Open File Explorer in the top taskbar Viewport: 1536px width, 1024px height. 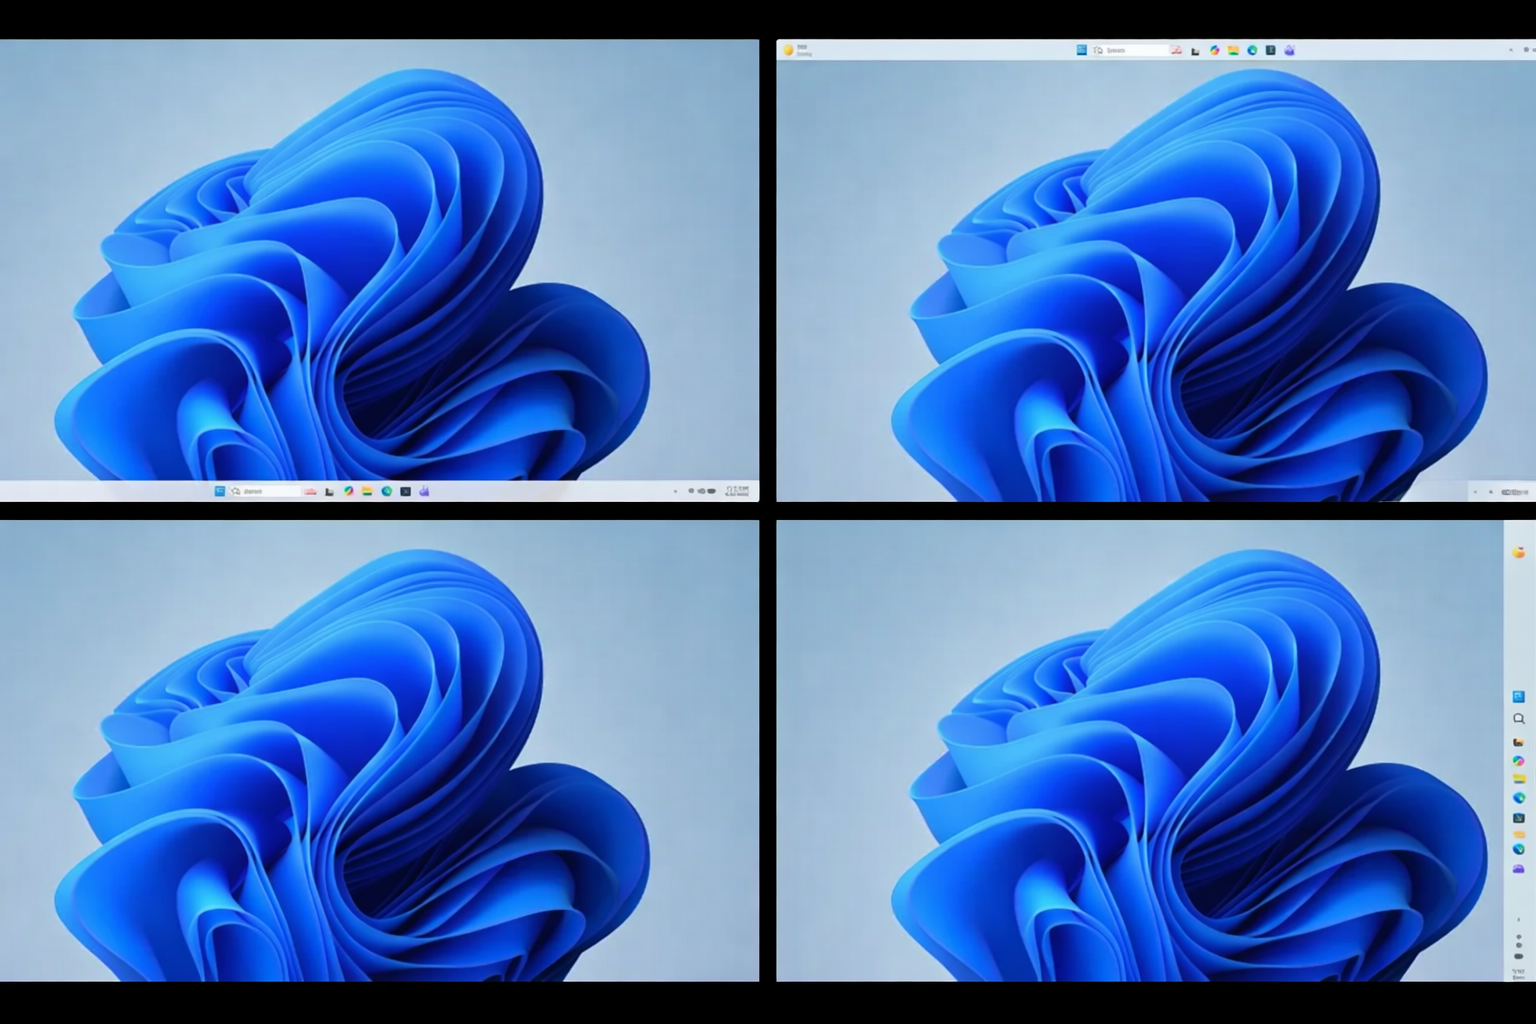click(x=1233, y=50)
